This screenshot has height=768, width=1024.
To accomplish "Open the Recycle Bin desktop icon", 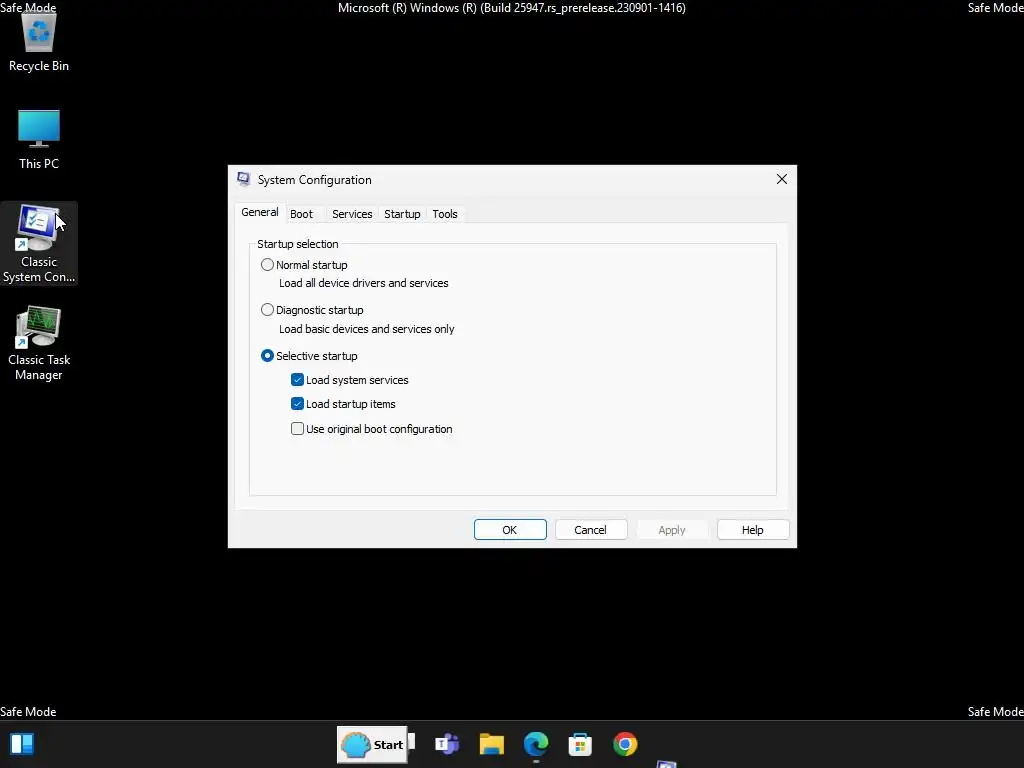I will coord(39,42).
